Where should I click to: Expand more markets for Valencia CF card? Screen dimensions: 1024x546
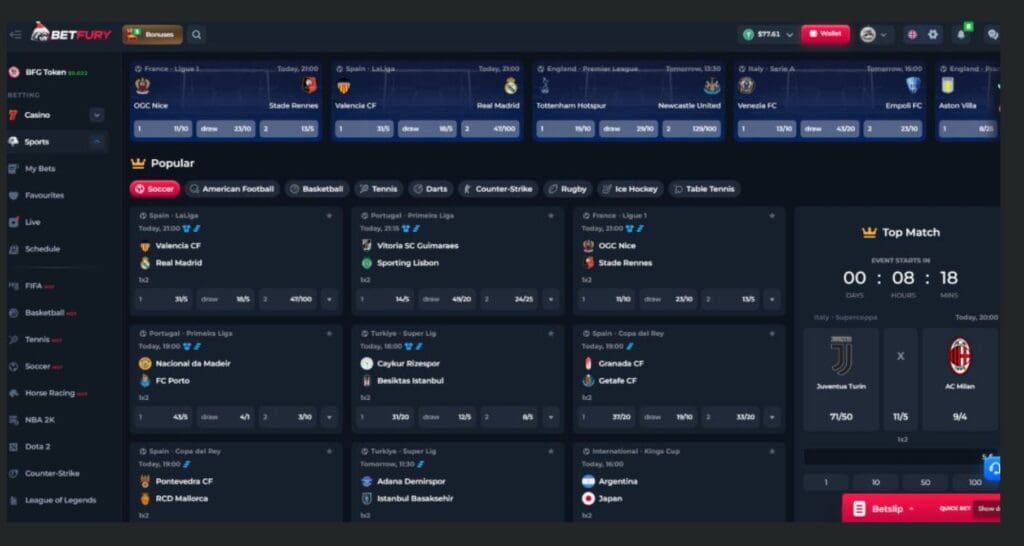329,299
